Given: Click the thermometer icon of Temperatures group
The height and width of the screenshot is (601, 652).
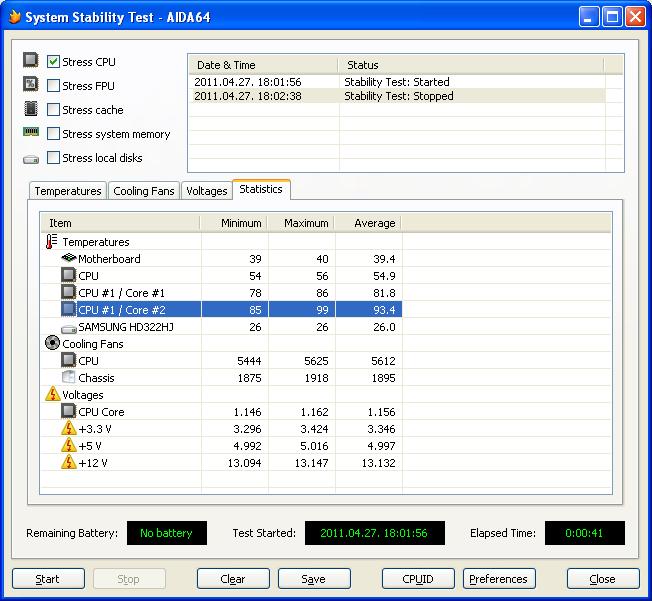Looking at the screenshot, I should coord(51,242).
